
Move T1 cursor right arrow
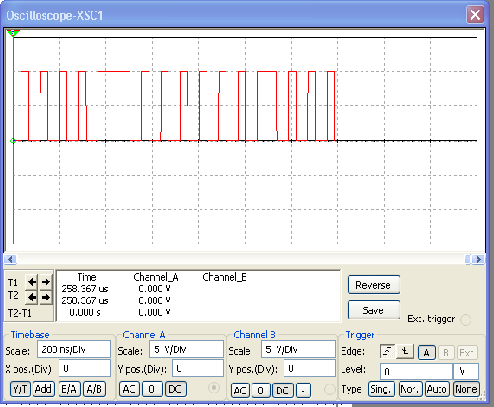46,282
